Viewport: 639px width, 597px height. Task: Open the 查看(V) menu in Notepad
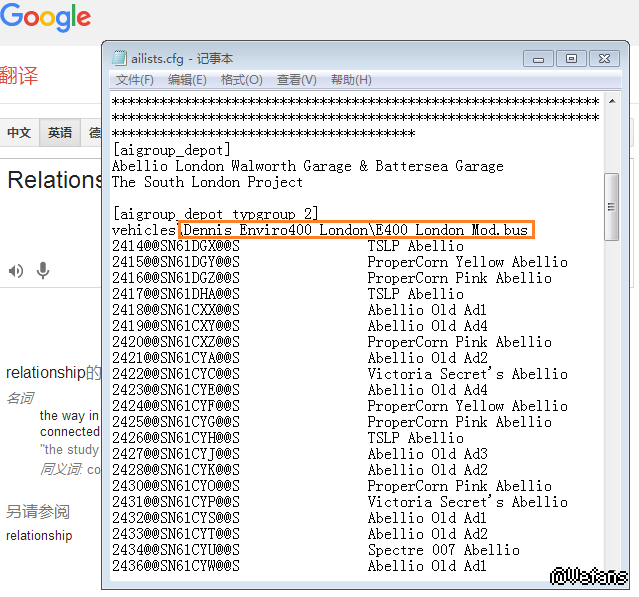pyautogui.click(x=296, y=80)
